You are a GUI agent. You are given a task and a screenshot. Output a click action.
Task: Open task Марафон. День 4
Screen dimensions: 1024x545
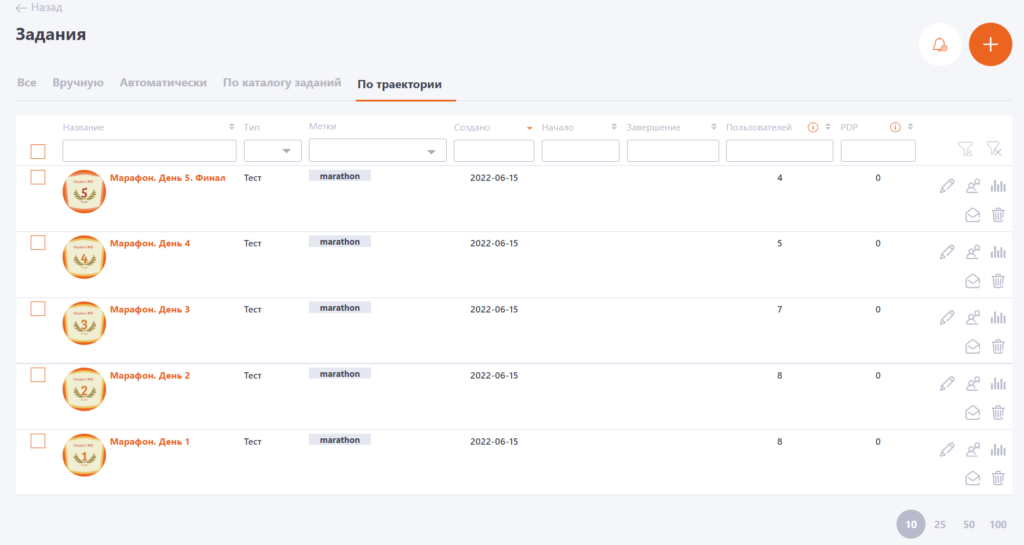[x=150, y=243]
